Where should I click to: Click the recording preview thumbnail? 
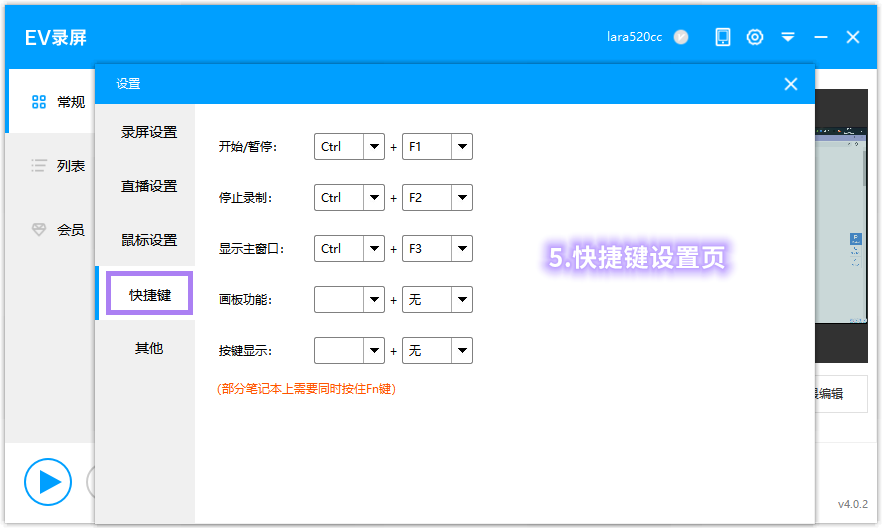pos(840,225)
